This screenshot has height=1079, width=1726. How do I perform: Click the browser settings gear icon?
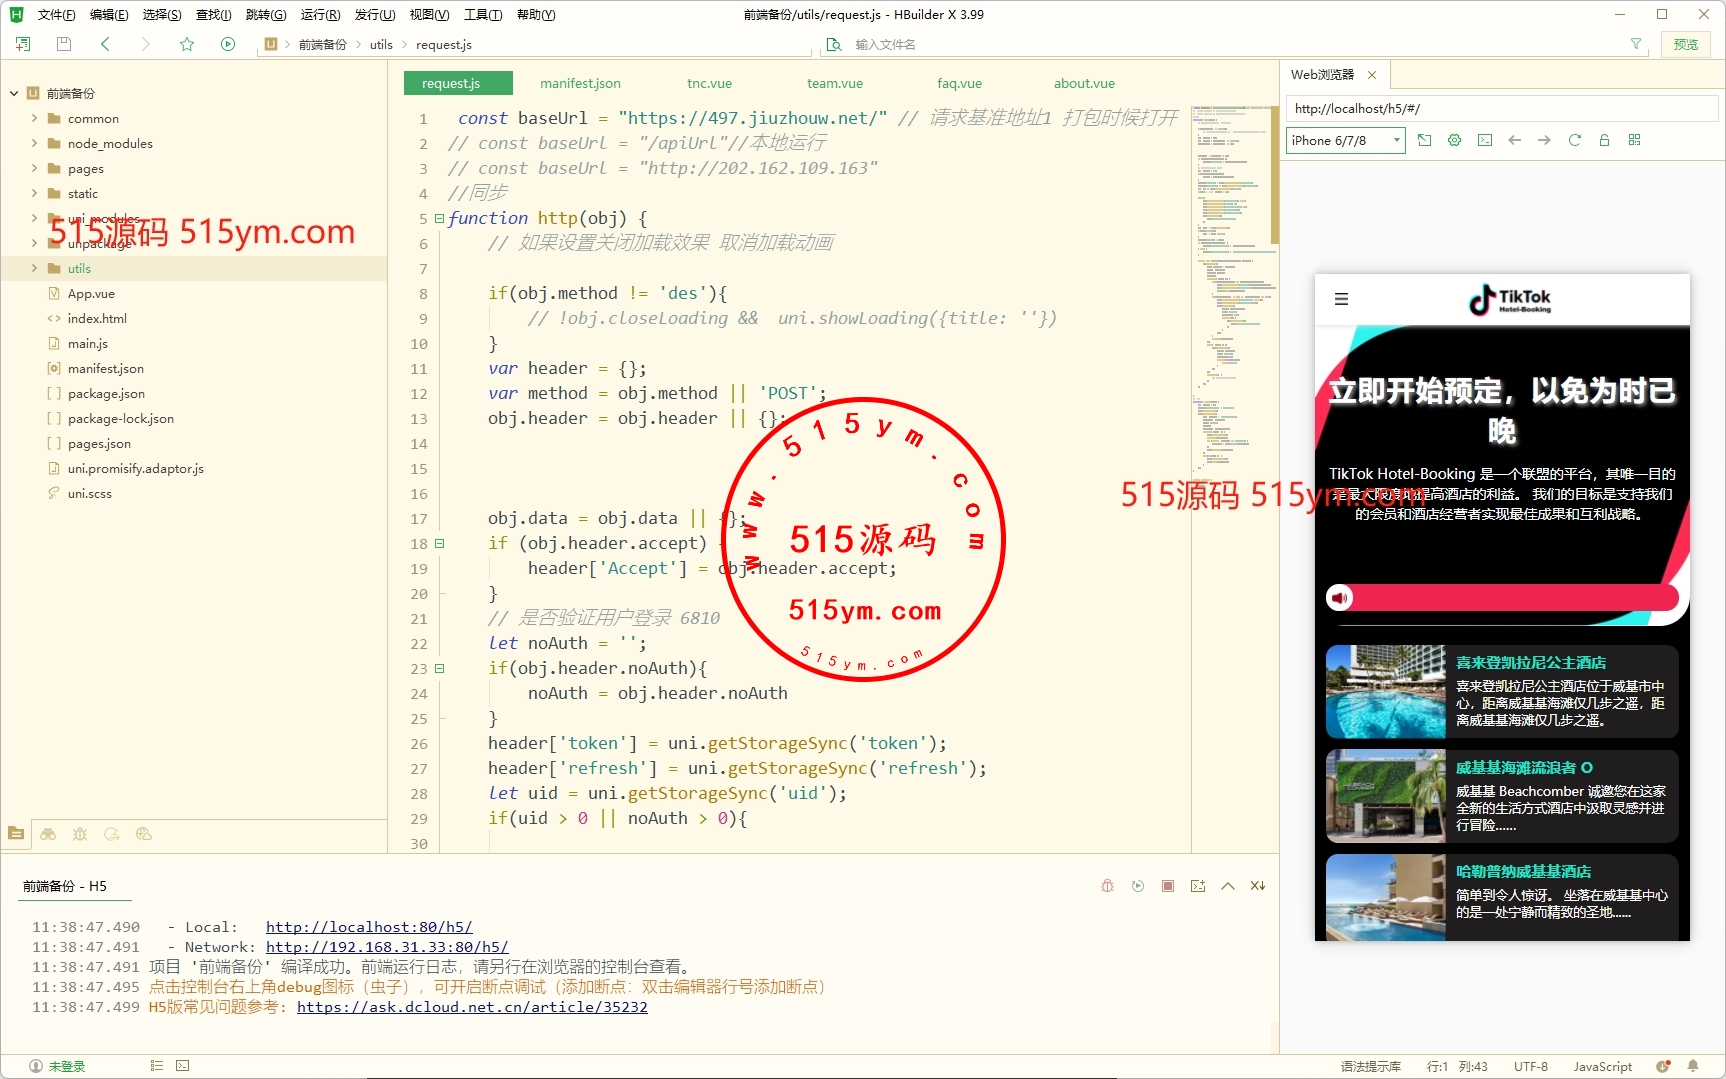point(1454,140)
